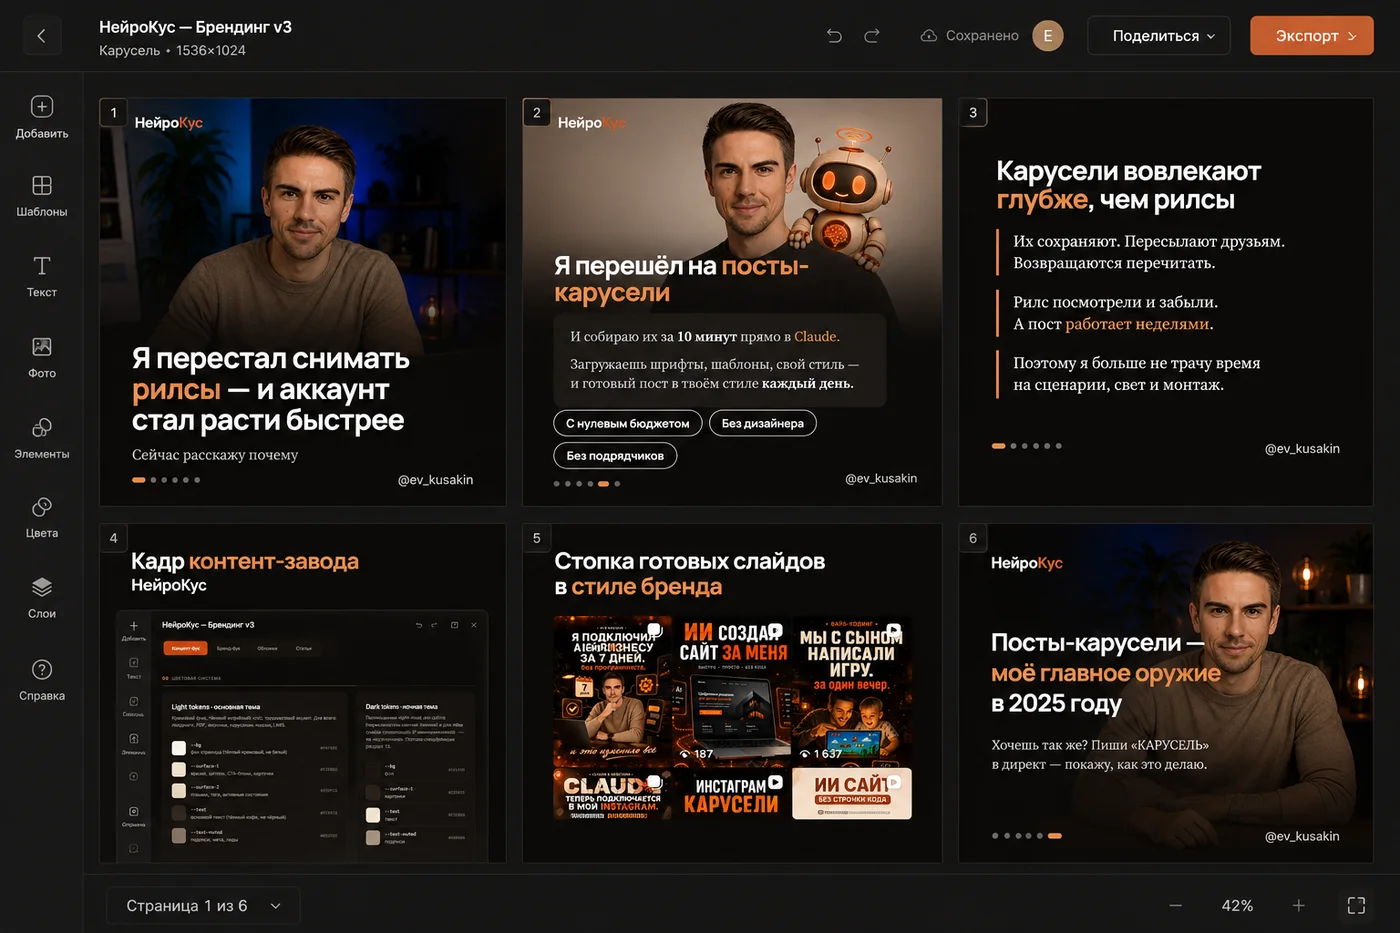Open the Слои layers panel
The width and height of the screenshot is (1400, 933).
pyautogui.click(x=41, y=597)
